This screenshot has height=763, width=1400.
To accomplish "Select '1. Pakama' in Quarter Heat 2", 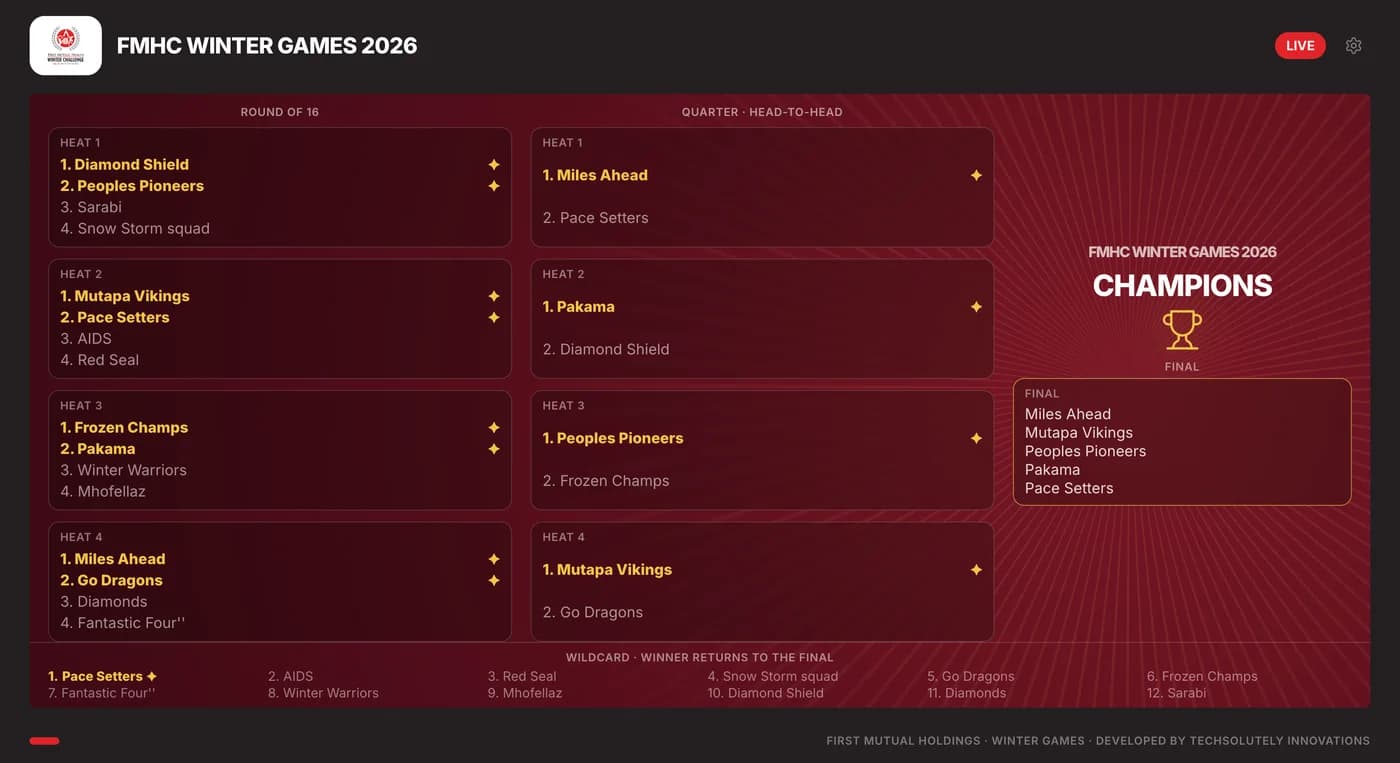I will click(579, 307).
